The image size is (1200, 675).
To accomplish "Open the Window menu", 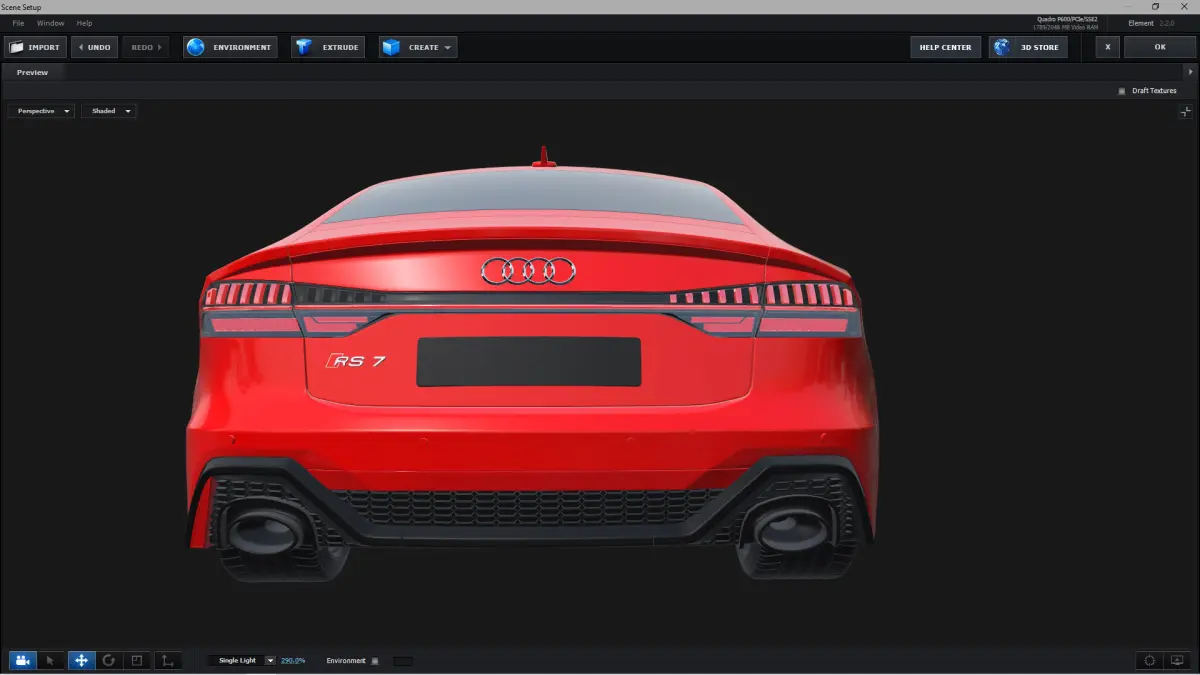I will click(50, 23).
